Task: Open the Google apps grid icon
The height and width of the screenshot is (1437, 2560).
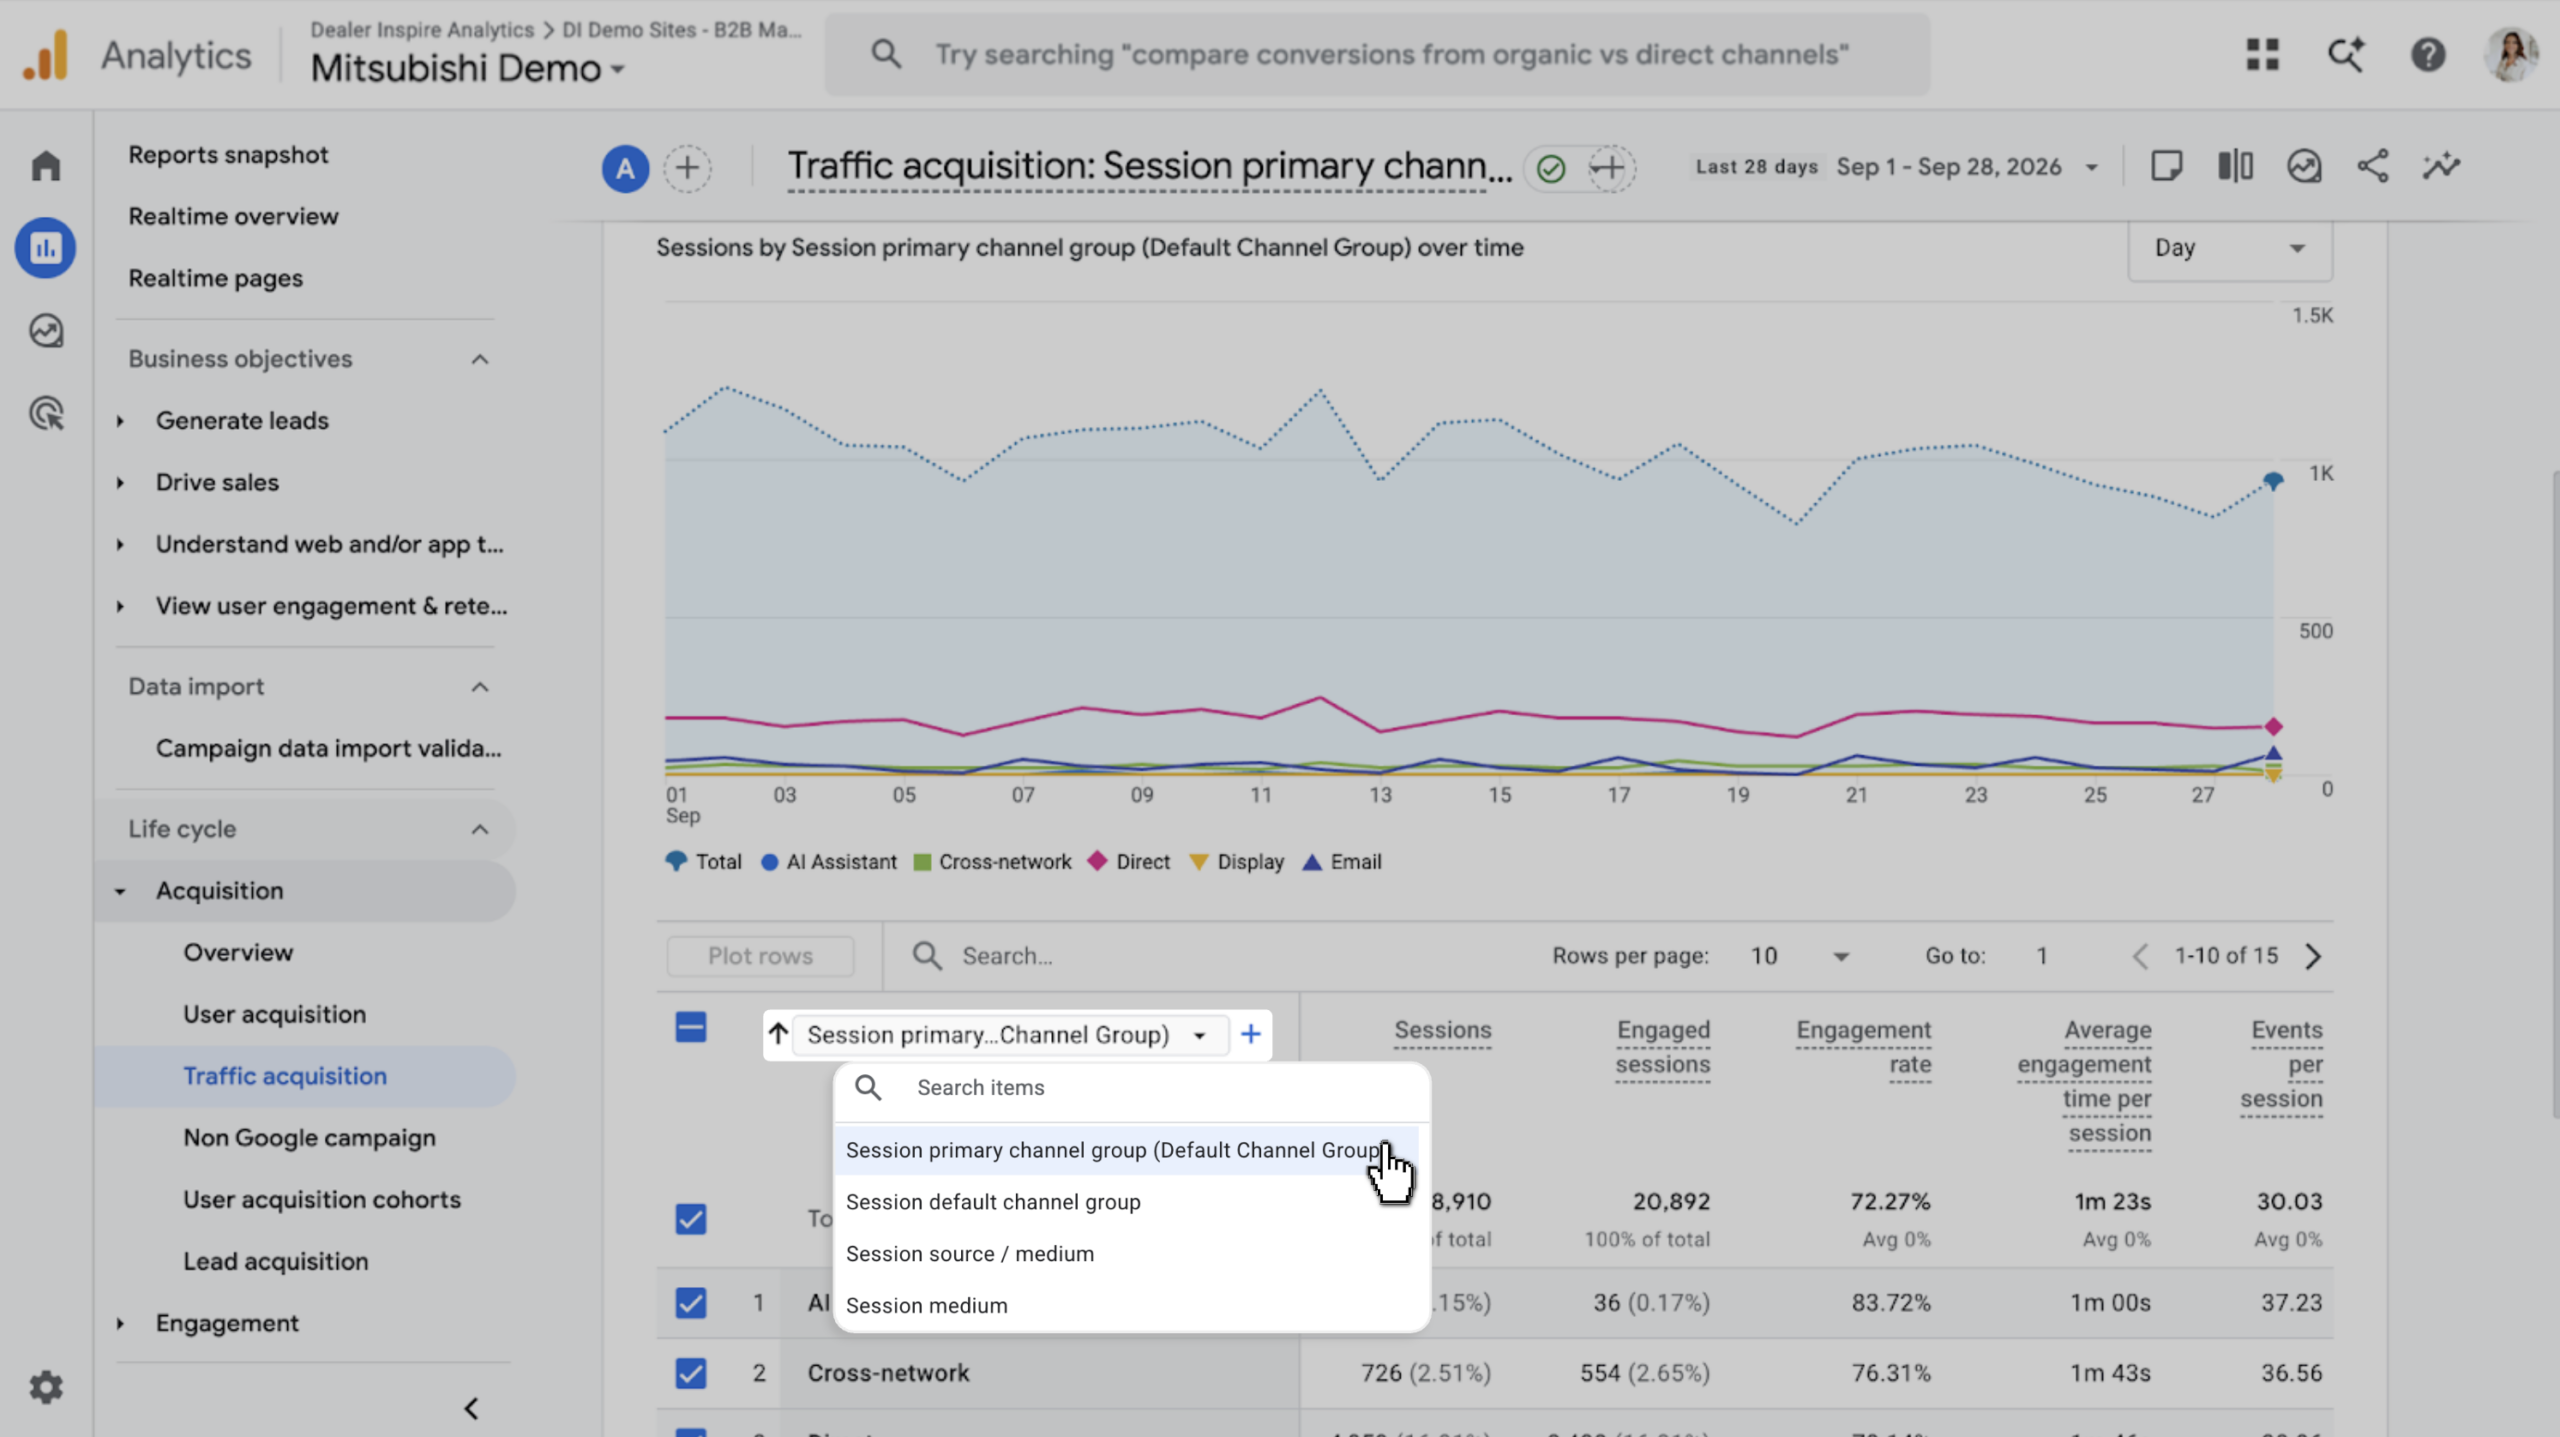Action: point(2262,54)
